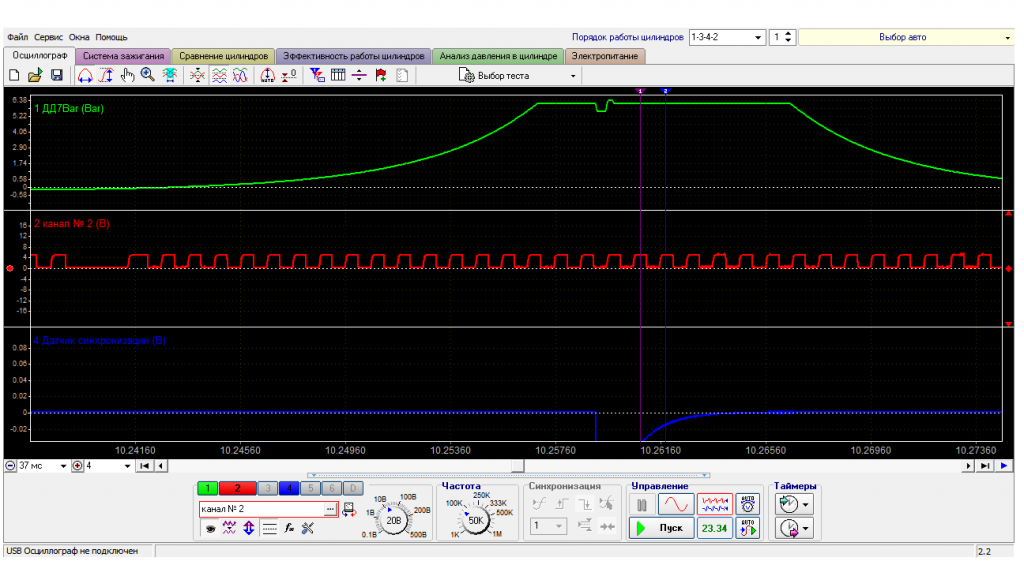Add a red flag marker

[x=381, y=76]
